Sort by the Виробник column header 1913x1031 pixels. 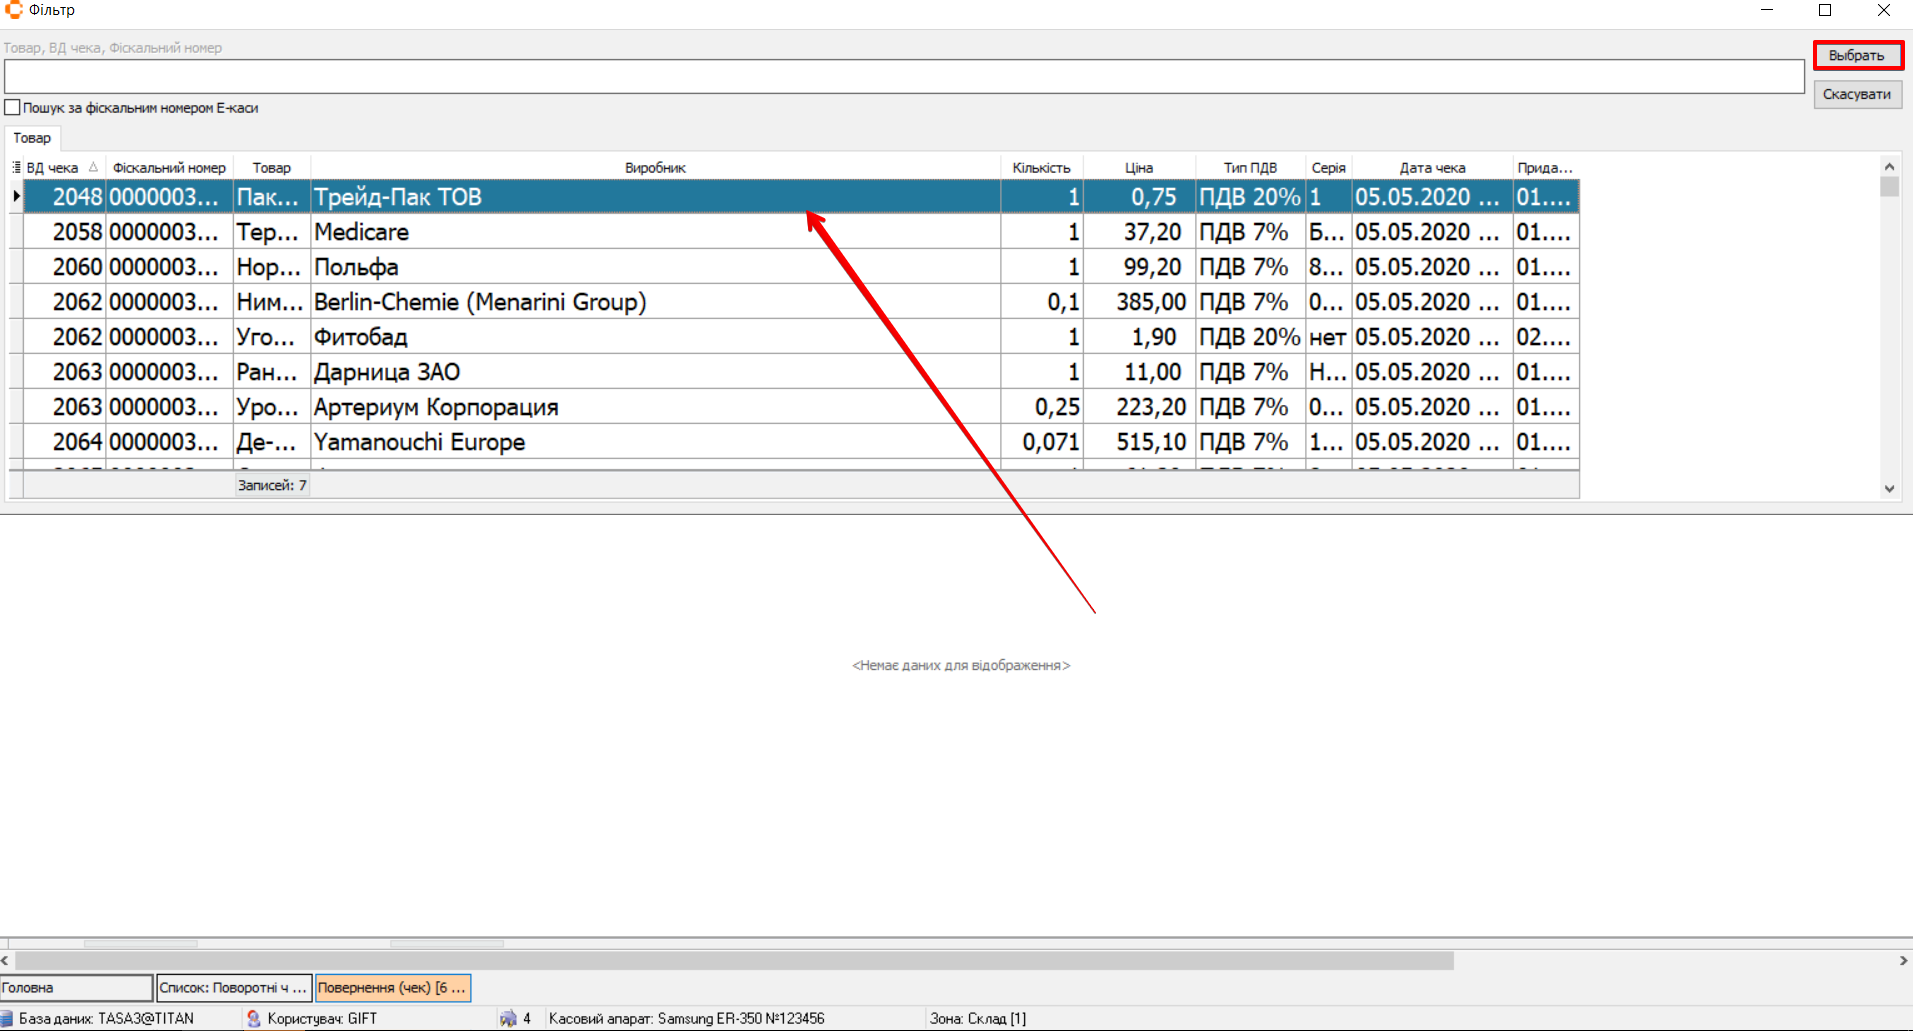click(x=655, y=167)
